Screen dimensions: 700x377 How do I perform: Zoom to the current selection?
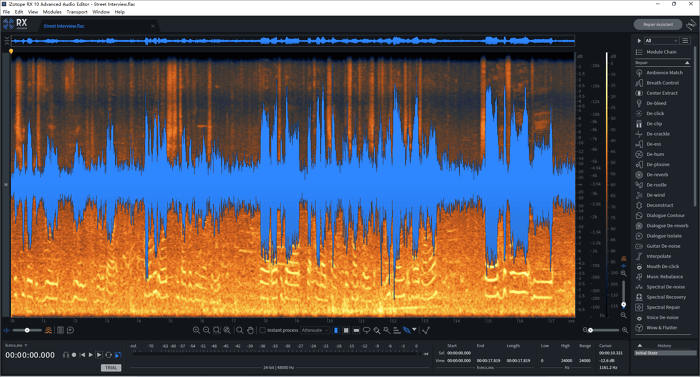point(217,330)
